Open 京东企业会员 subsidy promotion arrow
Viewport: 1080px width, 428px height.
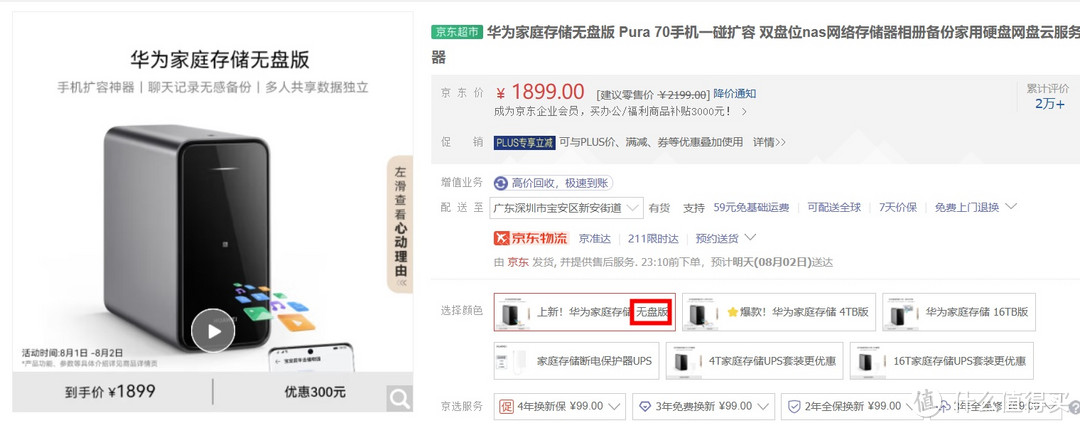(745, 111)
